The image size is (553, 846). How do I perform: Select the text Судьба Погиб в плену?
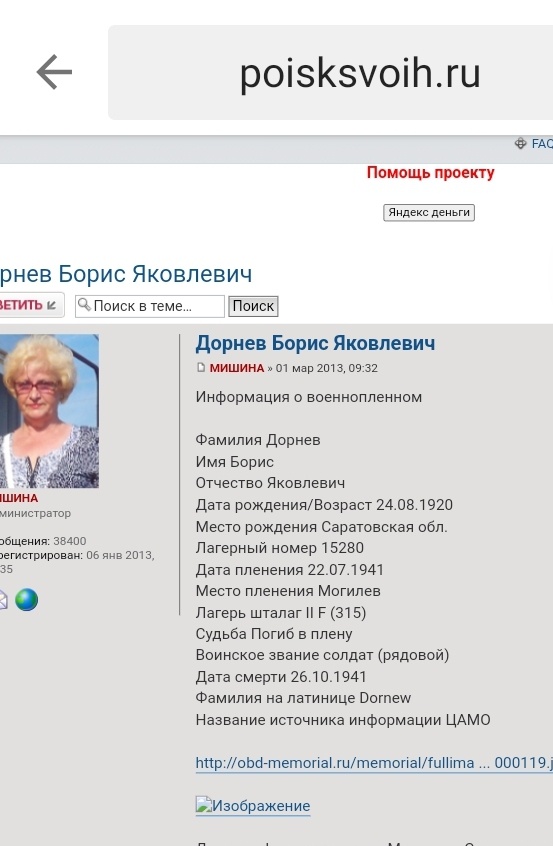click(x=274, y=634)
